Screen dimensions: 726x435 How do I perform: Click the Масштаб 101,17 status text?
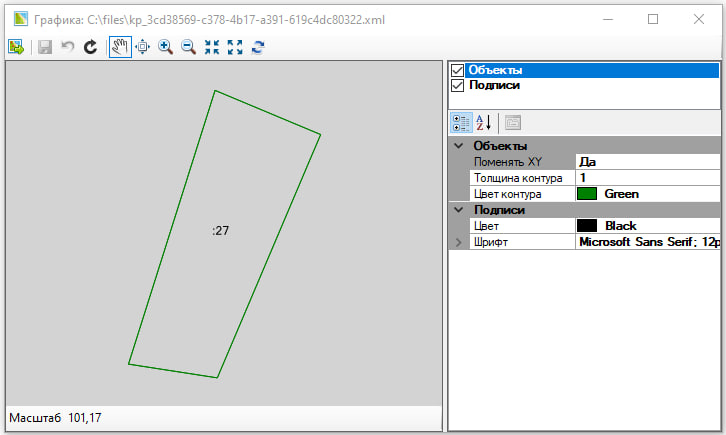coord(55,418)
